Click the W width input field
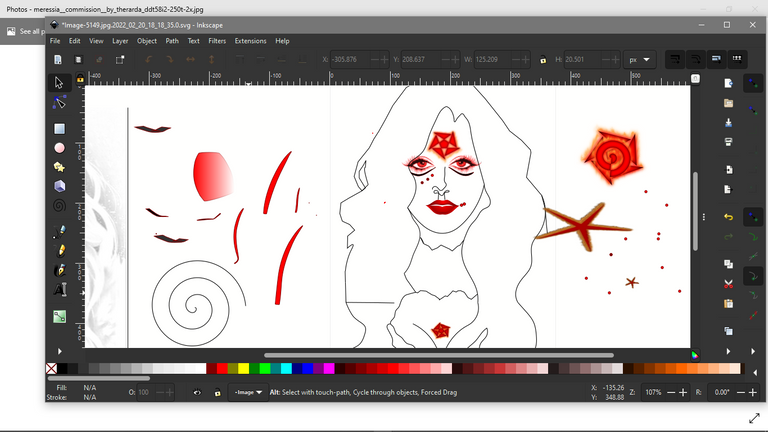The width and height of the screenshot is (768, 432). click(493, 60)
